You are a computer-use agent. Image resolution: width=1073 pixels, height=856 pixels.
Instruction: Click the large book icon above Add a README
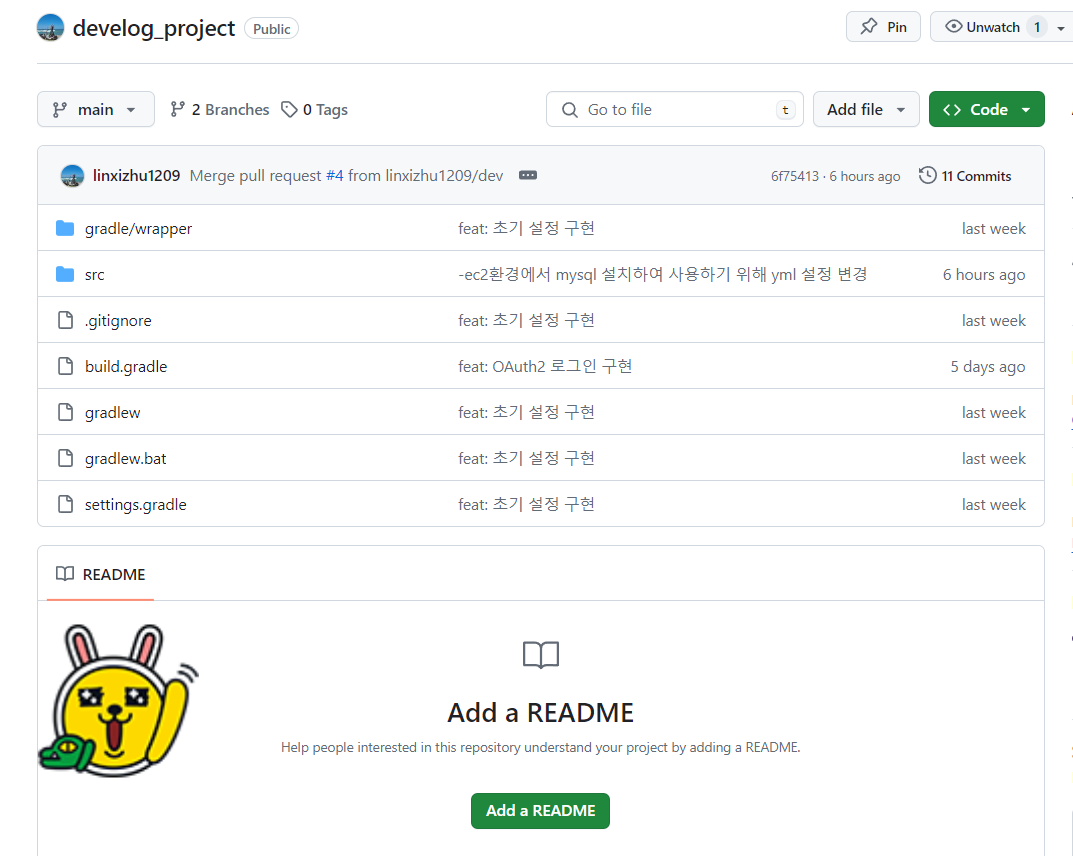[541, 655]
